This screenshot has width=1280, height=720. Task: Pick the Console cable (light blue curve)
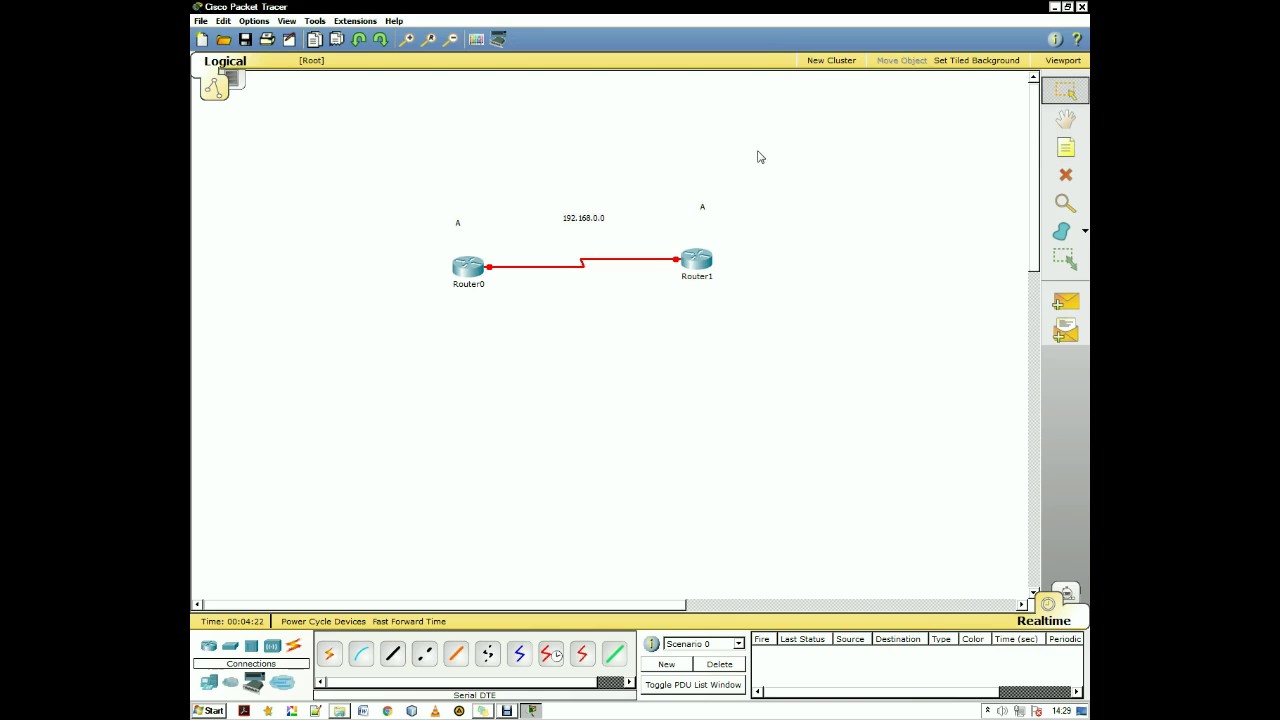(361, 654)
